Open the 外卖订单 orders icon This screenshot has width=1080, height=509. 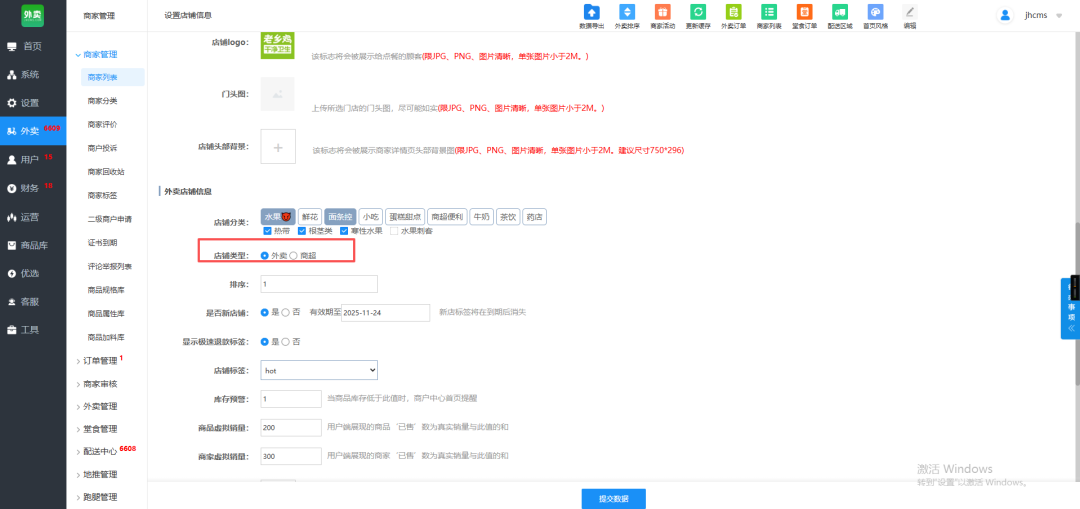click(x=733, y=13)
